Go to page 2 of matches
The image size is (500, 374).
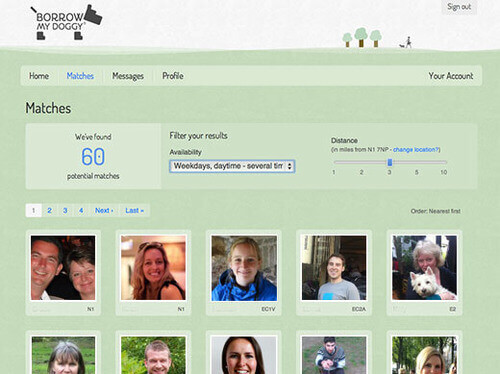pyautogui.click(x=49, y=210)
